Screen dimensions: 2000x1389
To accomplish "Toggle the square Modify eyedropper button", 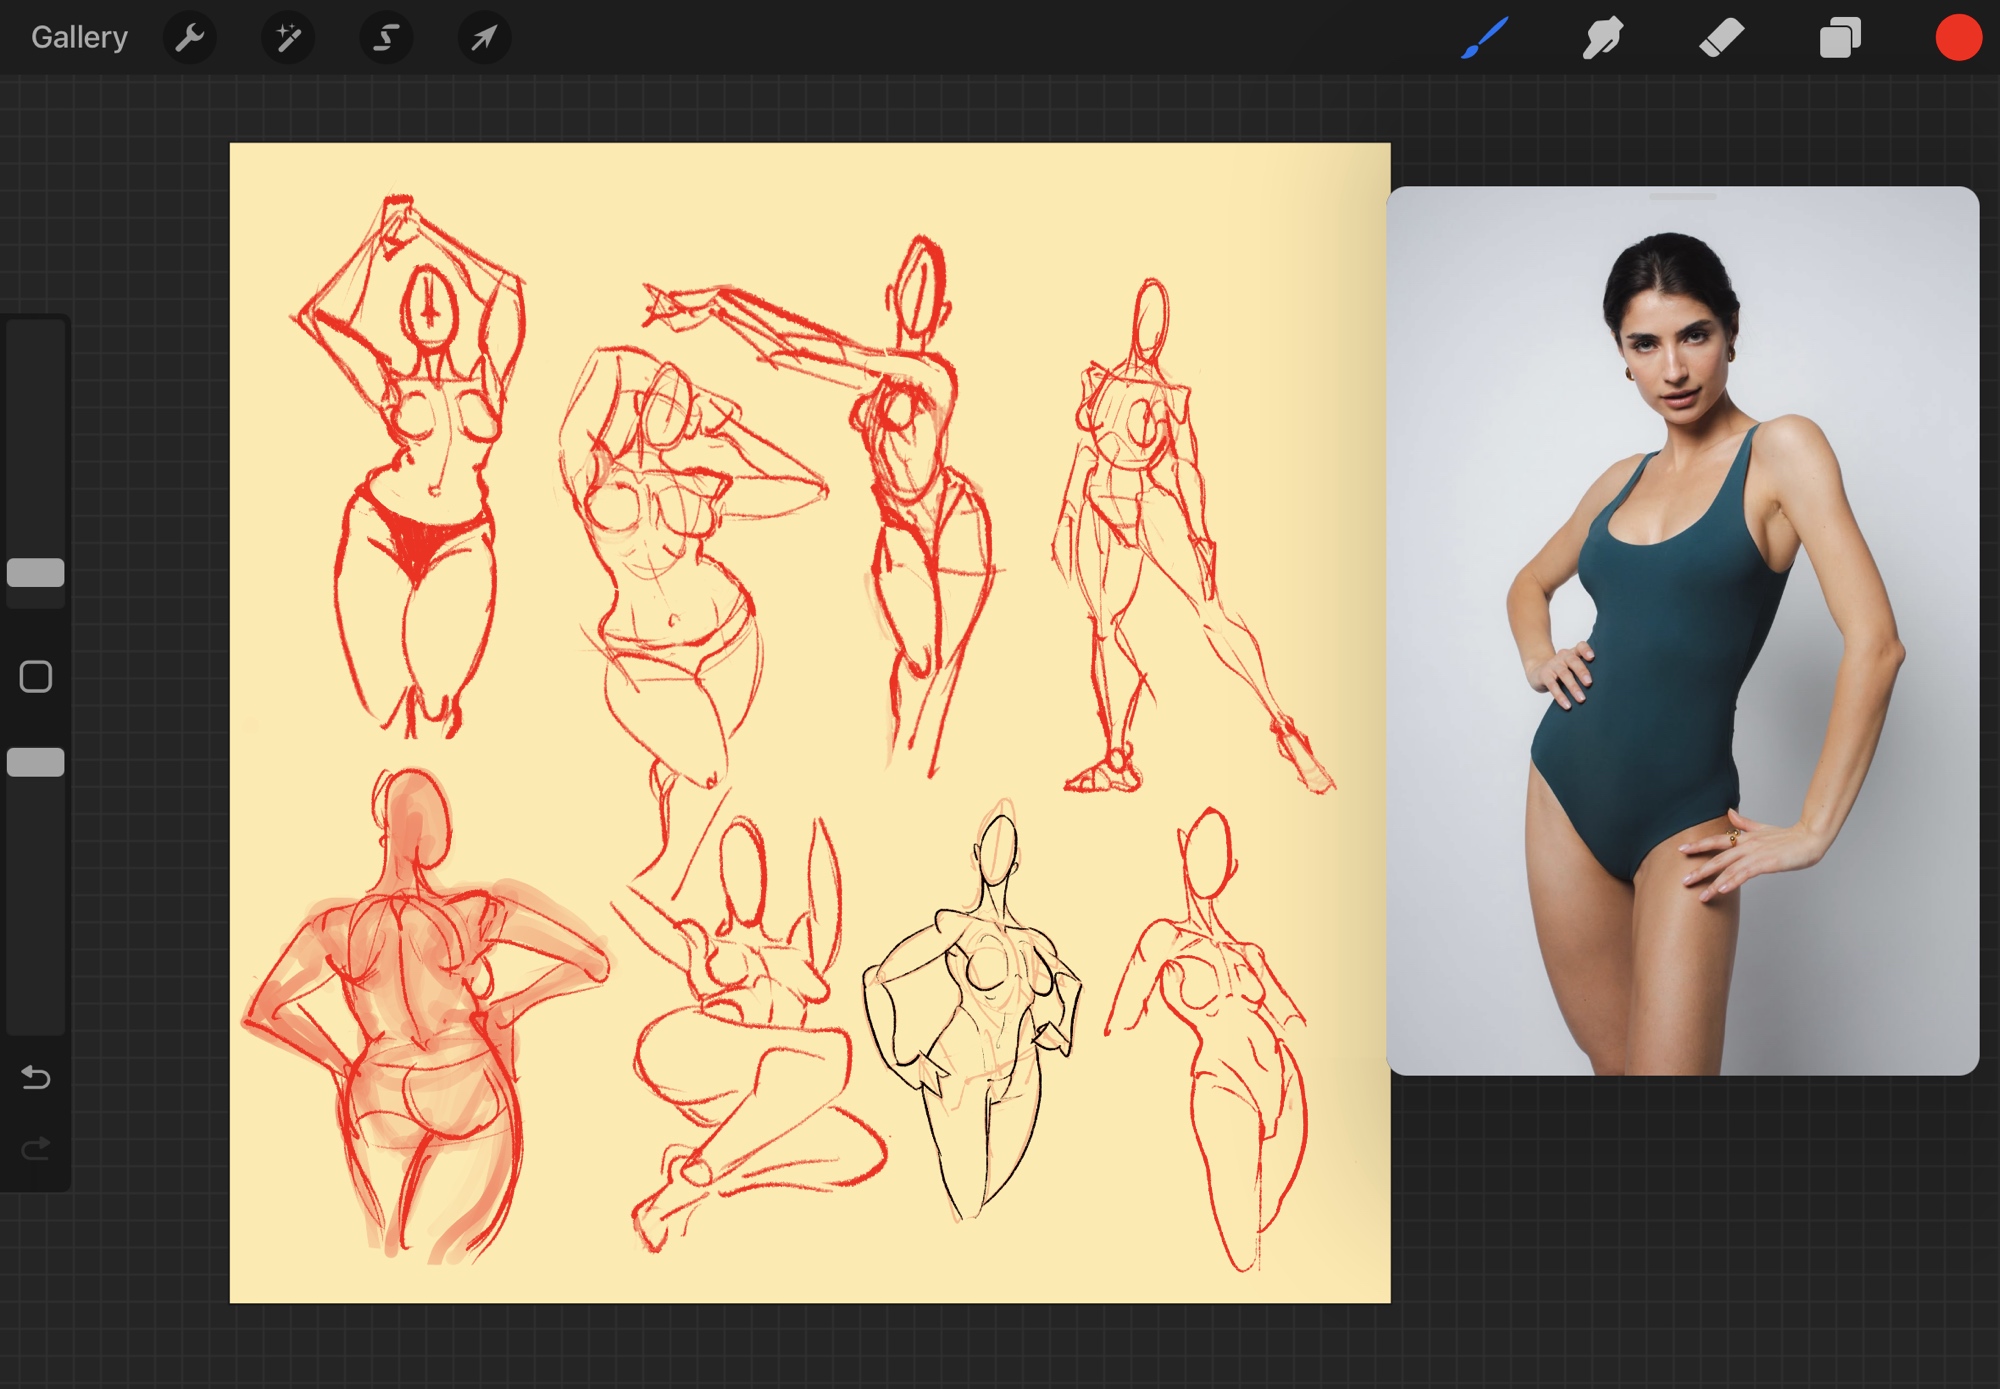I will (36, 677).
